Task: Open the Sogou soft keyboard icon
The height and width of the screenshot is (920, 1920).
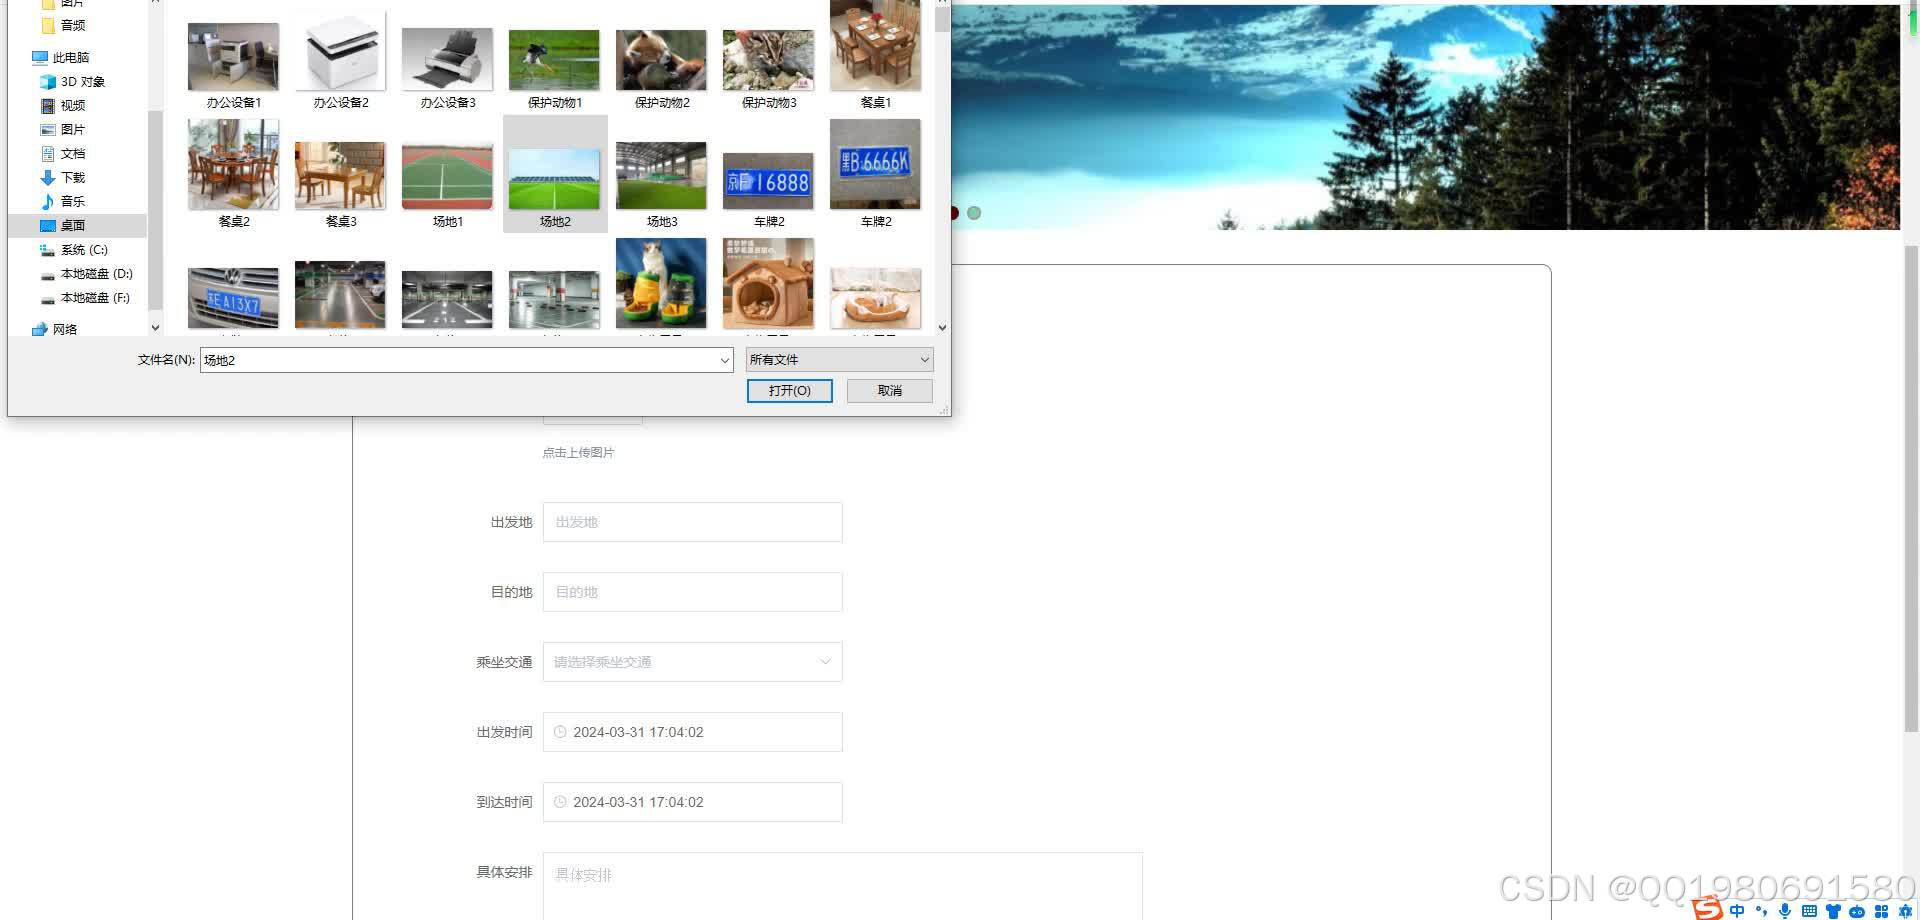Action: click(x=1809, y=911)
